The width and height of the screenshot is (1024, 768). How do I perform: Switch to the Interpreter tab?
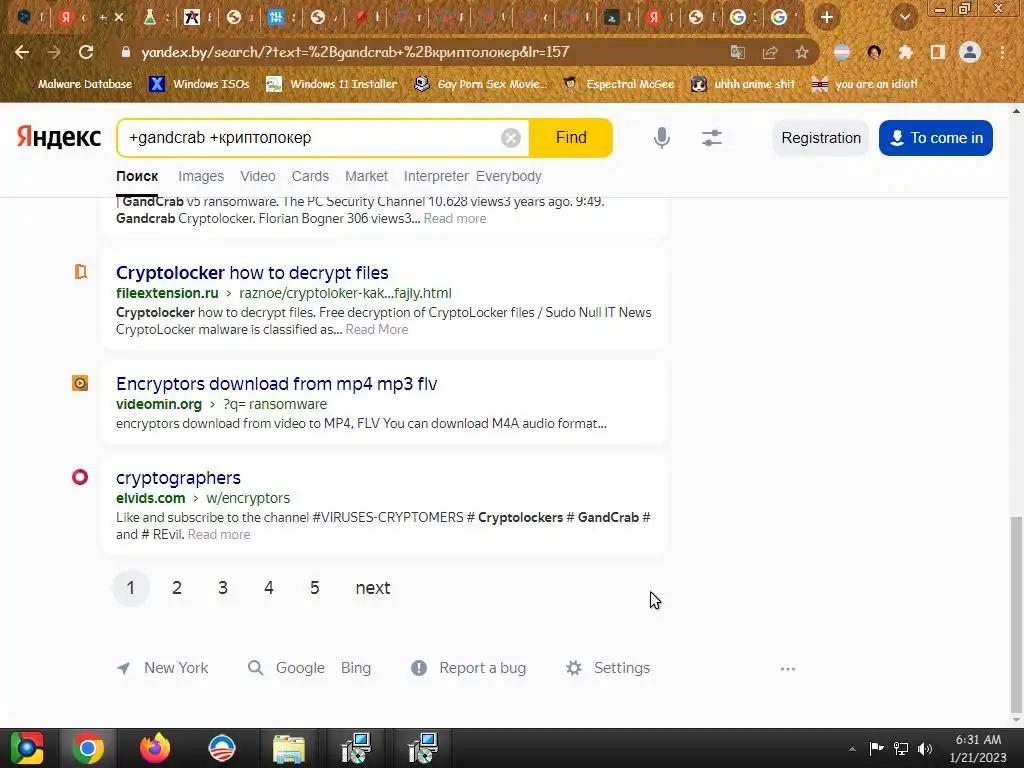pos(436,176)
